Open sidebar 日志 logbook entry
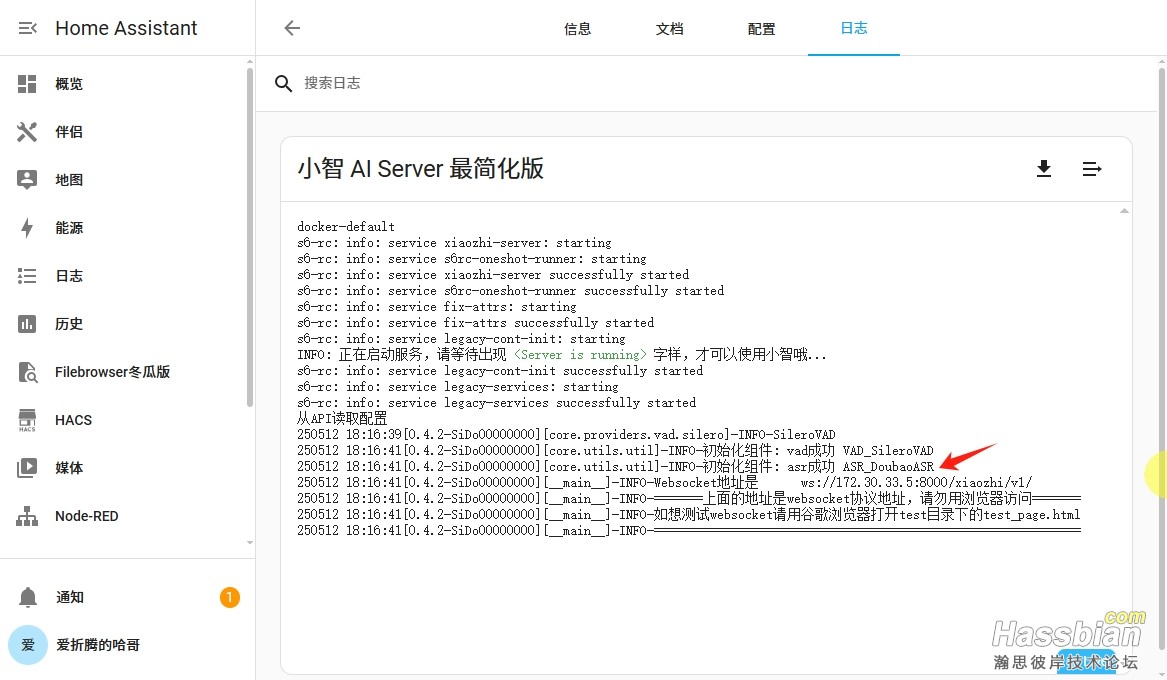 click(124, 276)
